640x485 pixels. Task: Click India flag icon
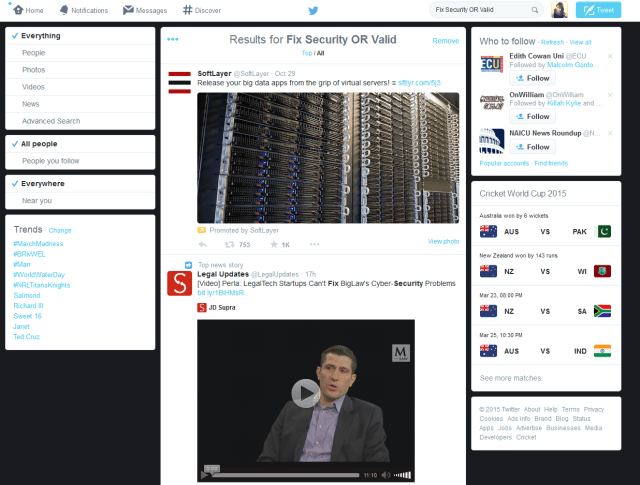click(602, 351)
